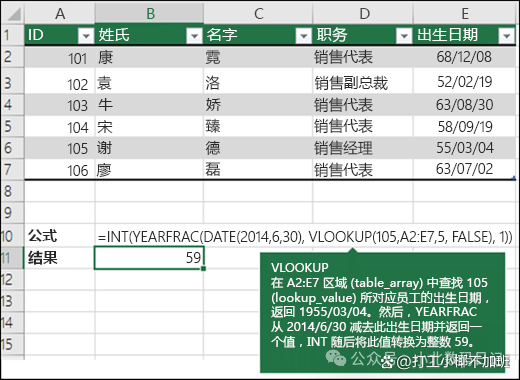Select the given name cell 洛

tap(258, 81)
